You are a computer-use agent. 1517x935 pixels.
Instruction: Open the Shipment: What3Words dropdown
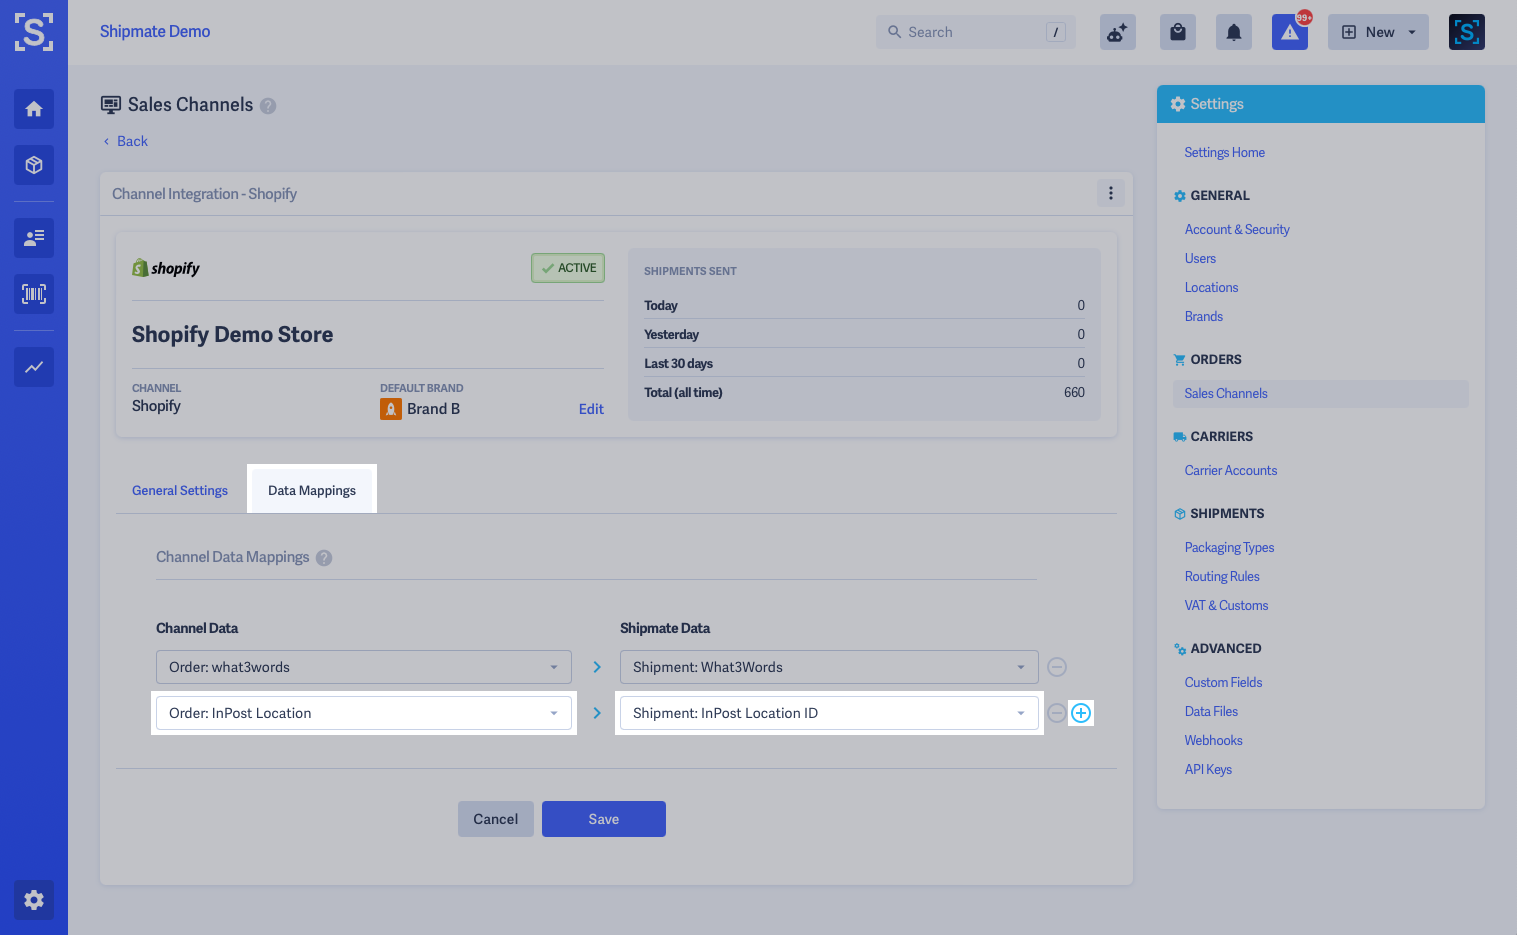[x=828, y=667]
